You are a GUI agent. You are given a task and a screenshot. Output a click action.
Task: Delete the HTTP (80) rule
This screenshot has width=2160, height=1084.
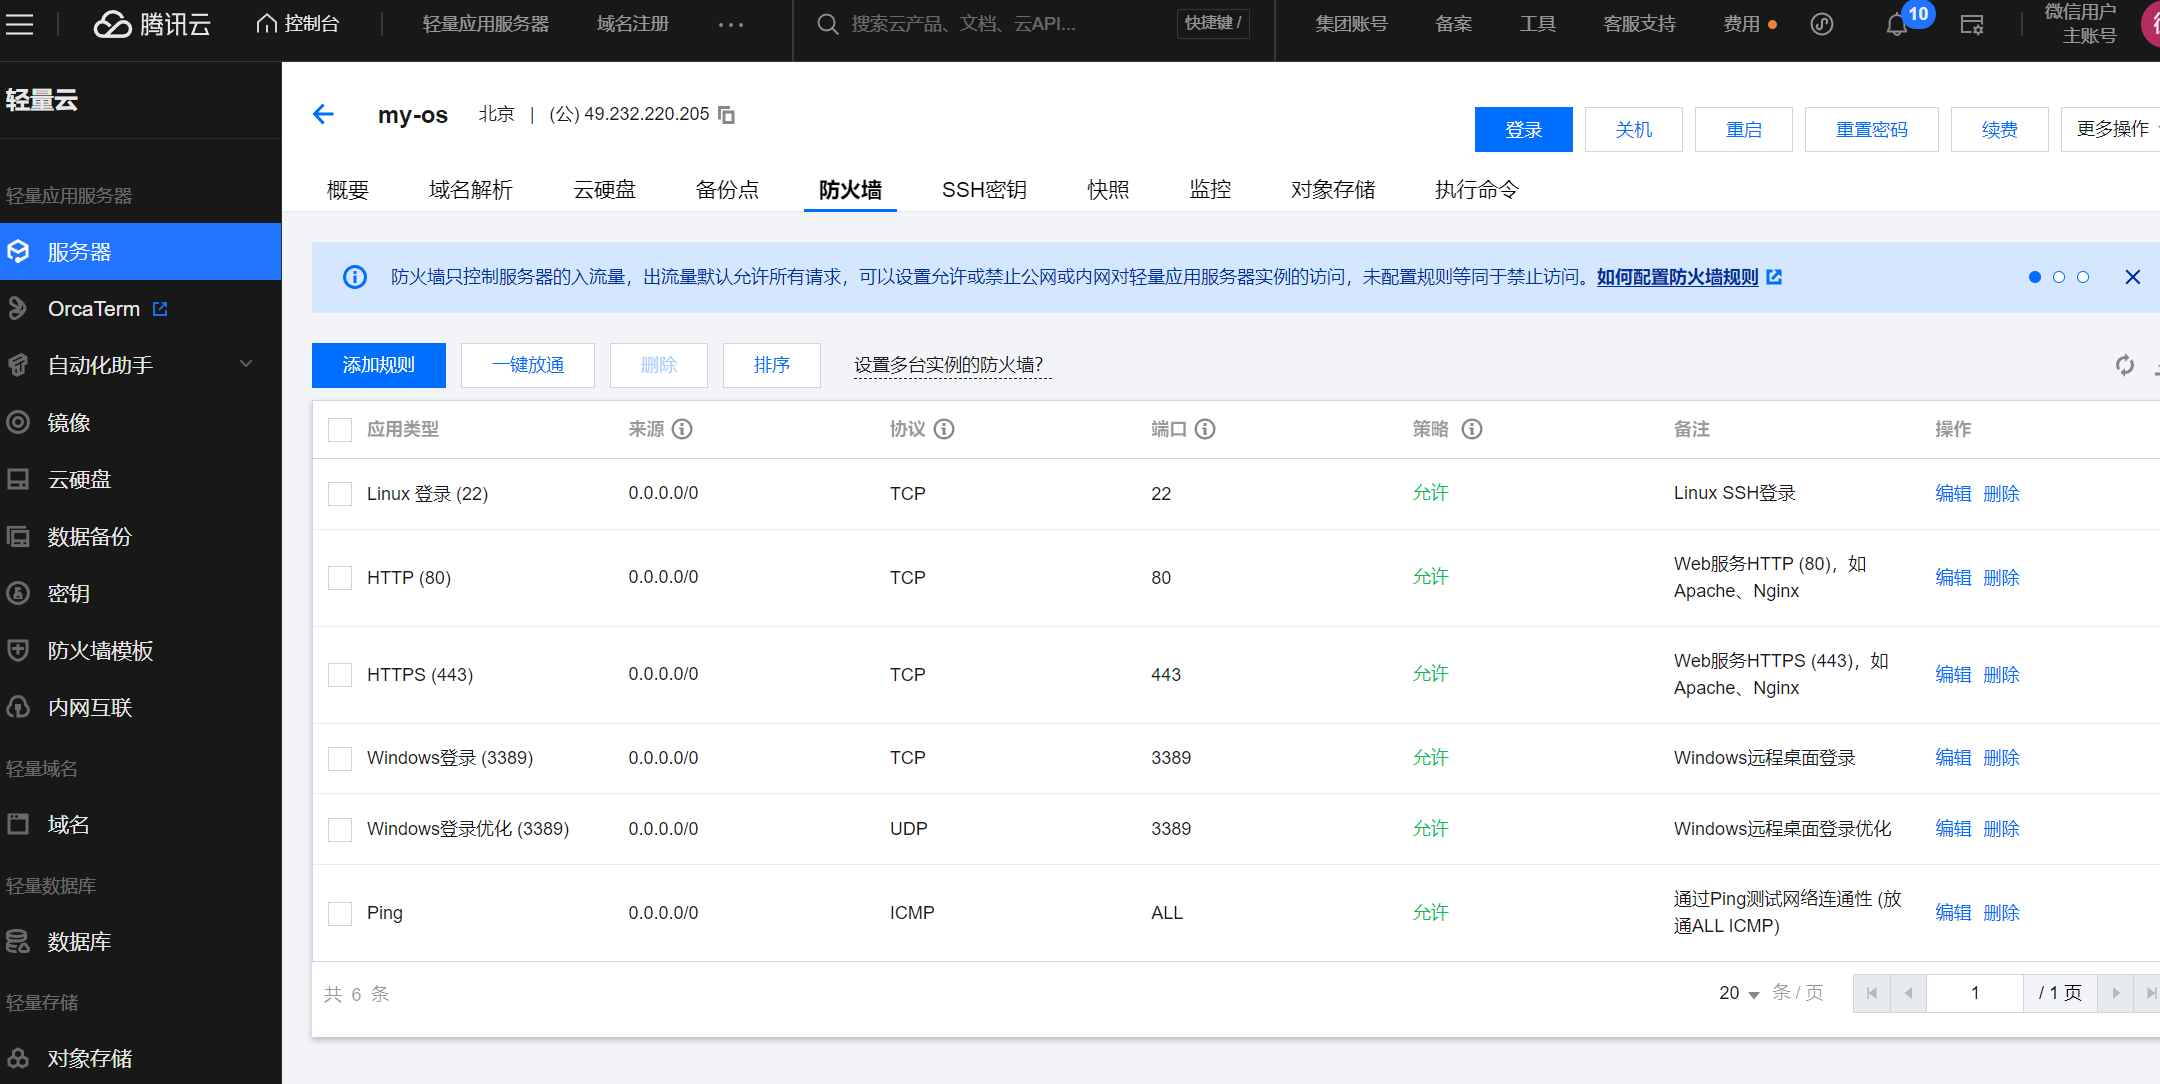point(2001,577)
